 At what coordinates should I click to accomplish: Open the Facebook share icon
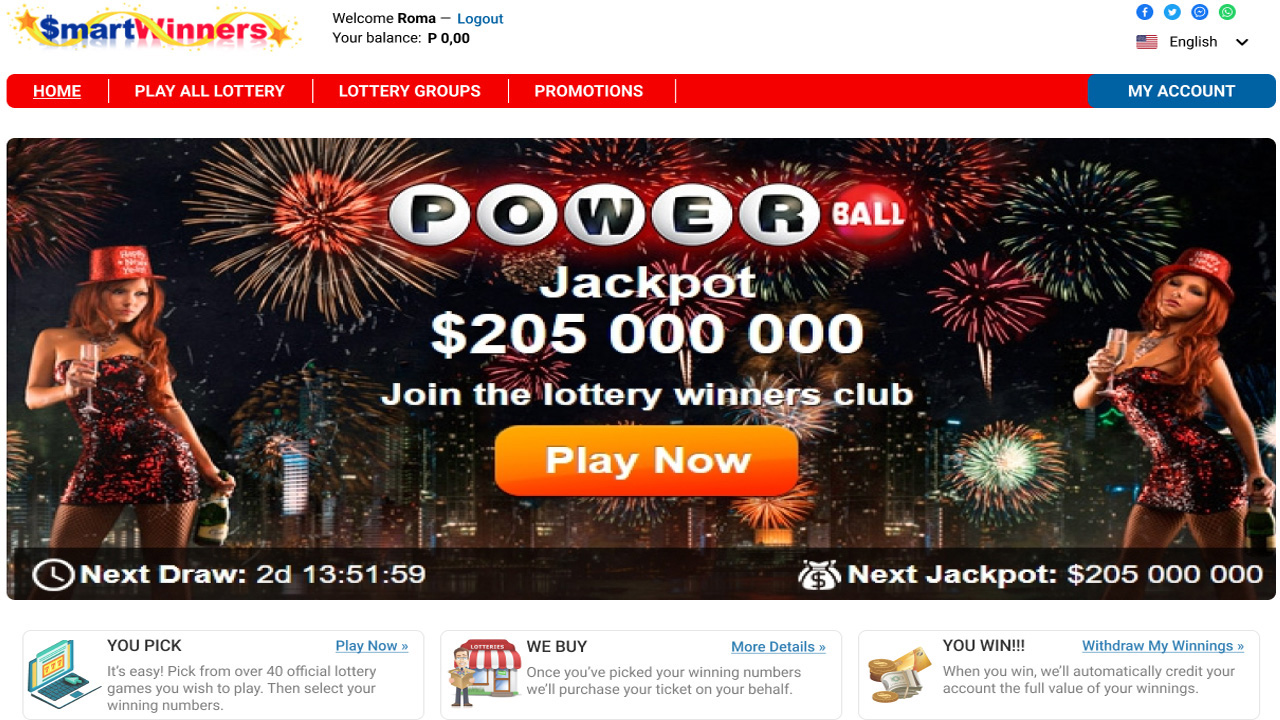coord(1145,12)
